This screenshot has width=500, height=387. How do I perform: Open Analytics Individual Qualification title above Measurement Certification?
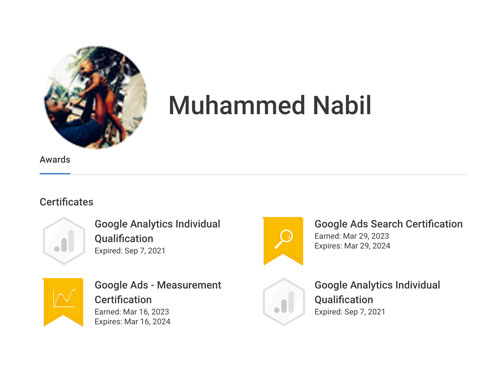157,231
